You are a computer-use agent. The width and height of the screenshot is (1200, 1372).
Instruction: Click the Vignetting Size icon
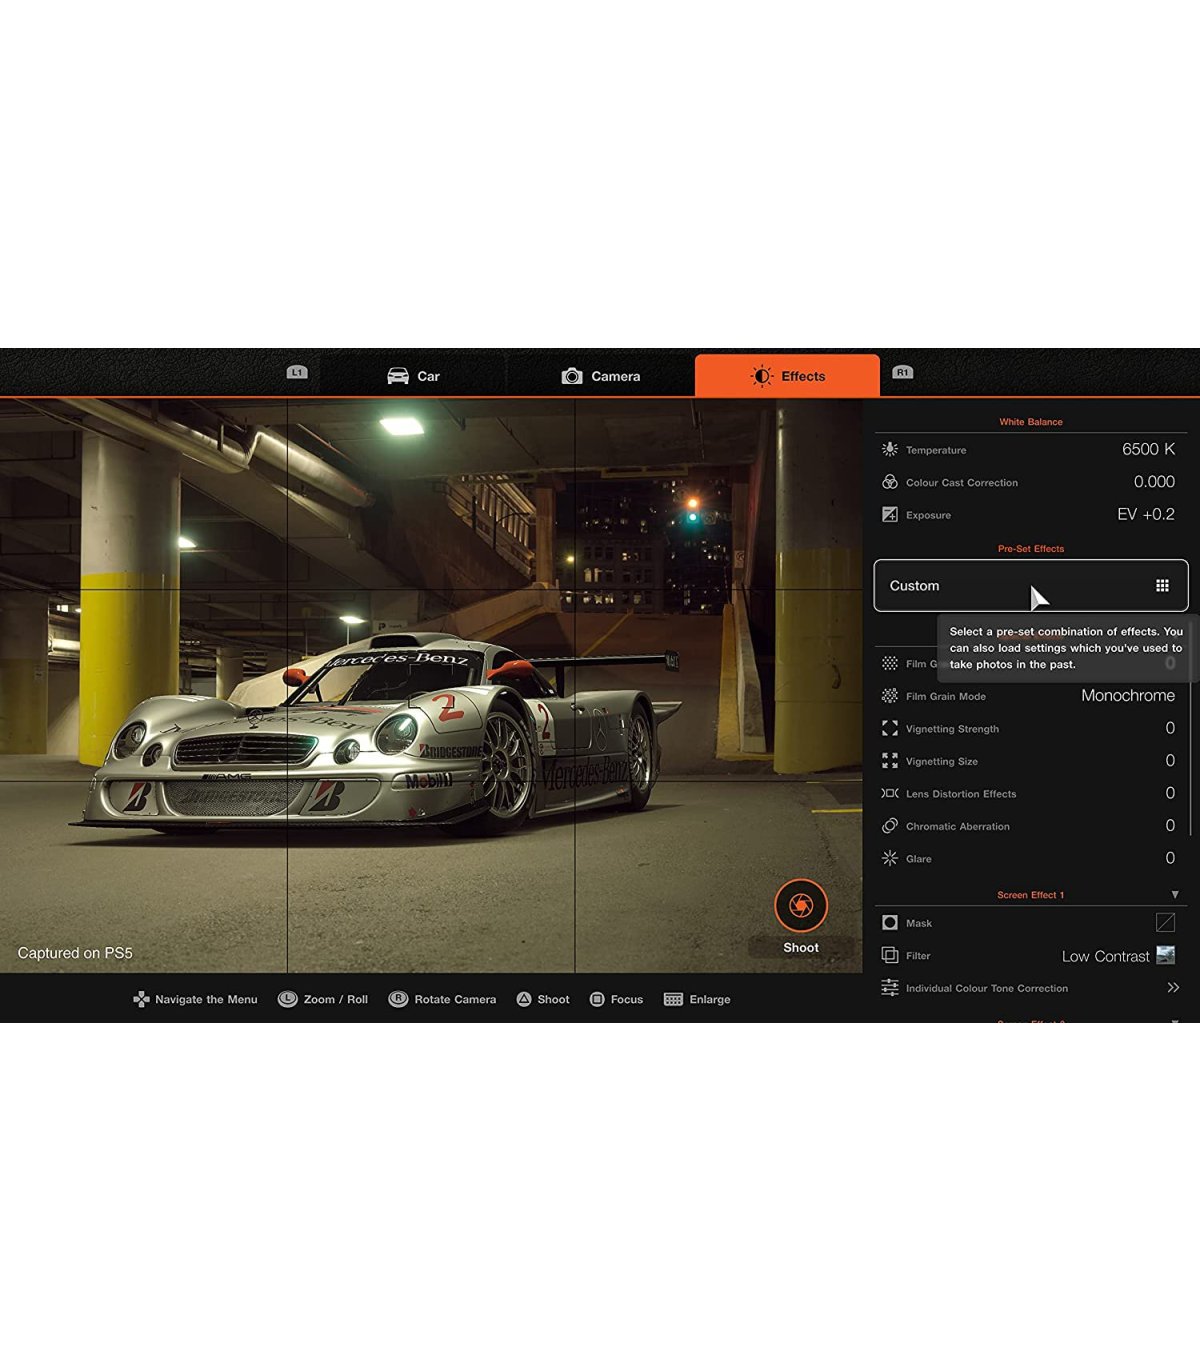[889, 761]
